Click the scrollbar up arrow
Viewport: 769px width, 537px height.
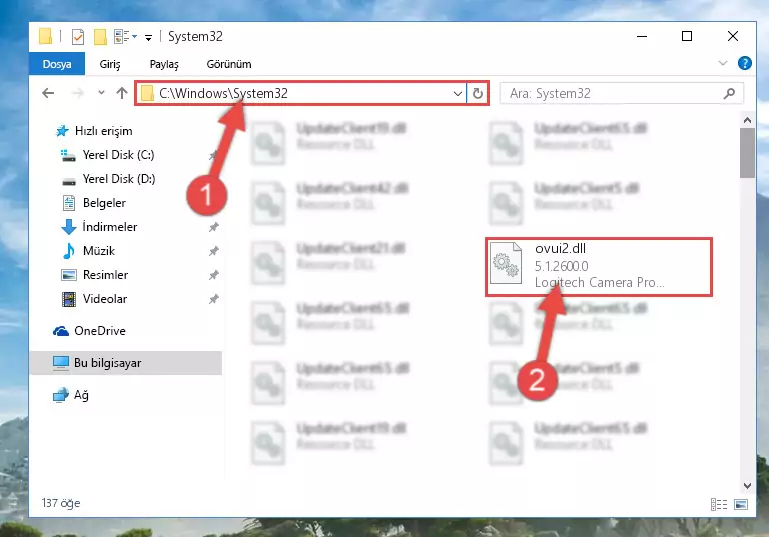[747, 120]
